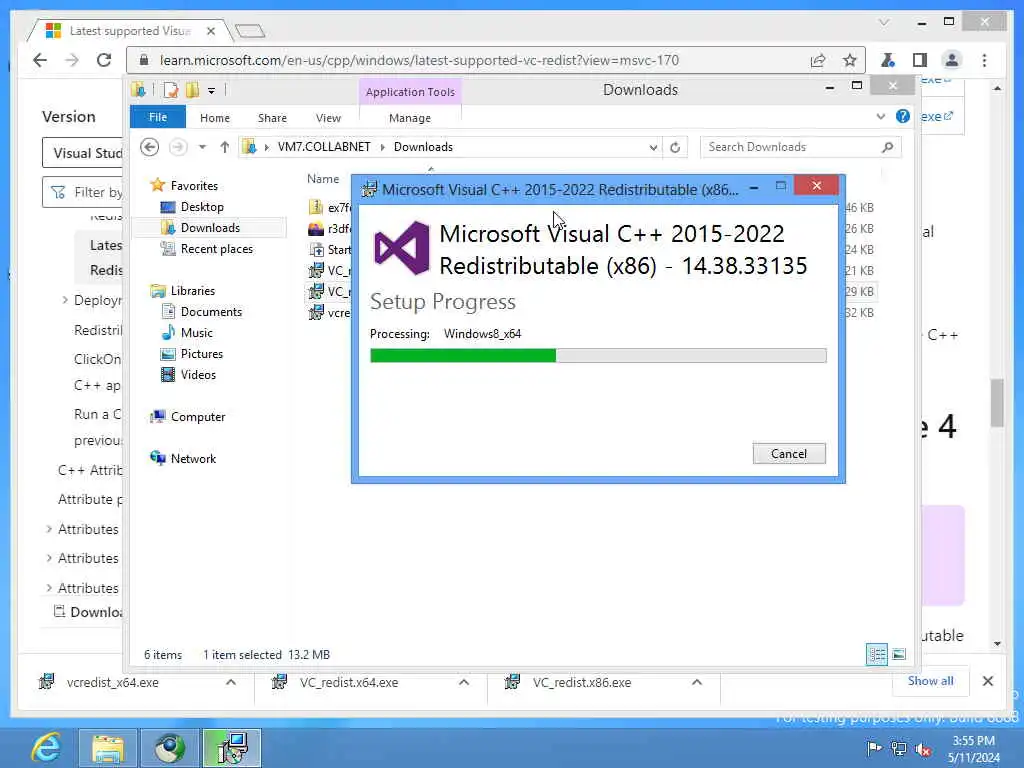1024x768 pixels.
Task: Reload the Chrome page
Action: pyautogui.click(x=104, y=60)
